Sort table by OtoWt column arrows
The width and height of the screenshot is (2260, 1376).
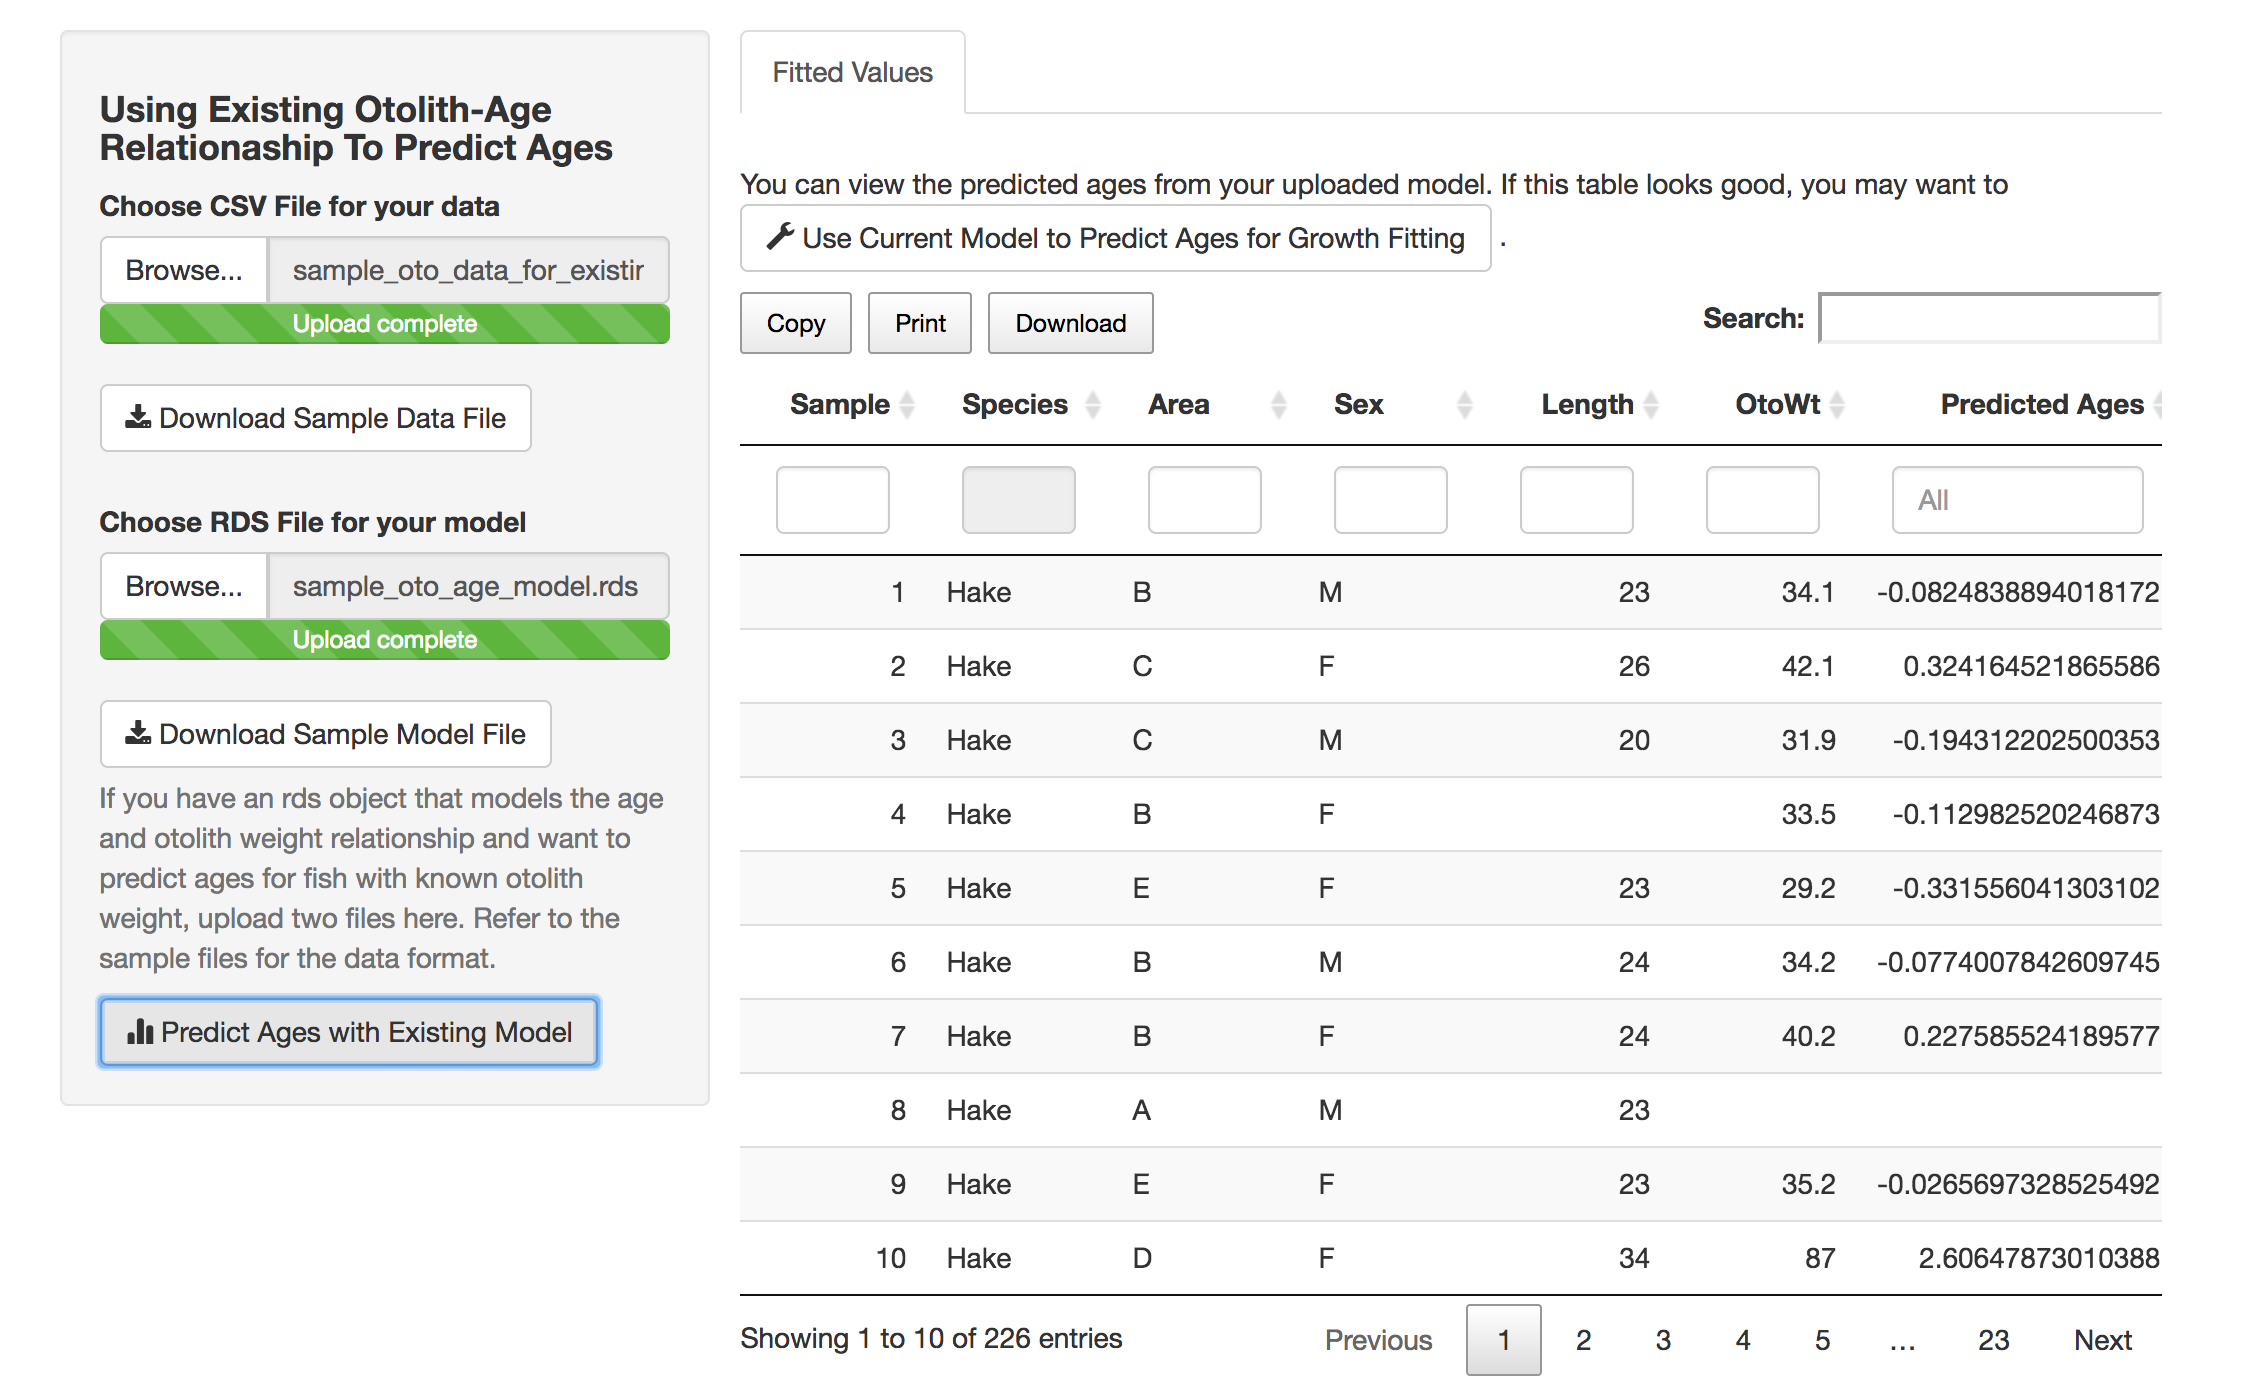[x=1837, y=404]
